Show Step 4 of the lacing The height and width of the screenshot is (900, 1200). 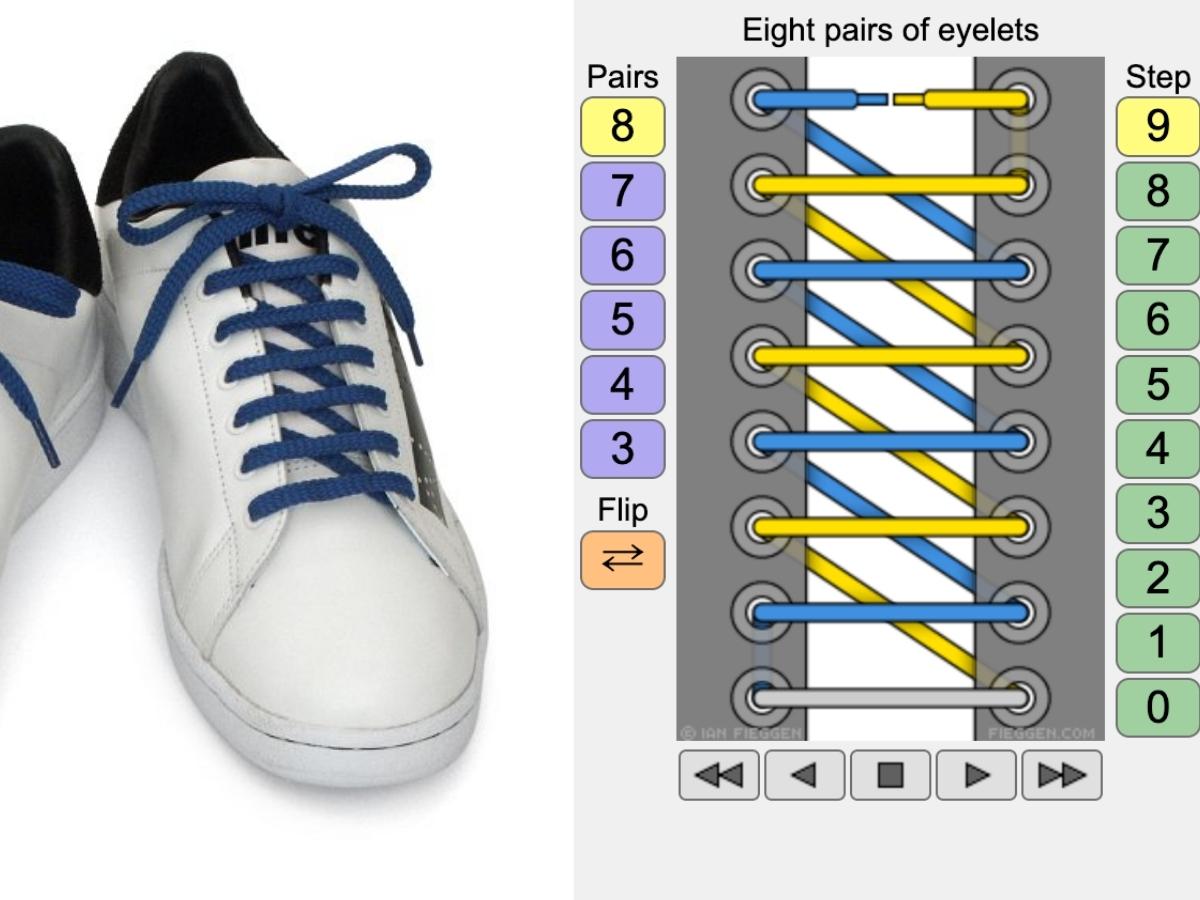pyautogui.click(x=1158, y=449)
